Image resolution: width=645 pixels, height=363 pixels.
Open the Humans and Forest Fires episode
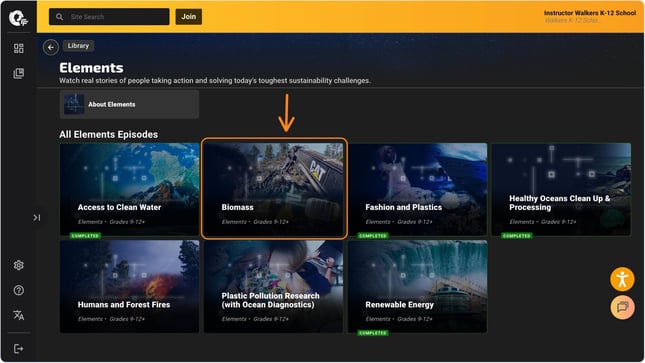130,286
